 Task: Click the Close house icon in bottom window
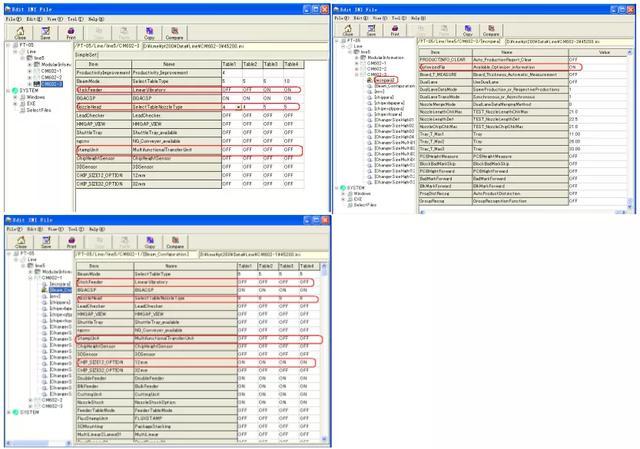[x=21, y=242]
